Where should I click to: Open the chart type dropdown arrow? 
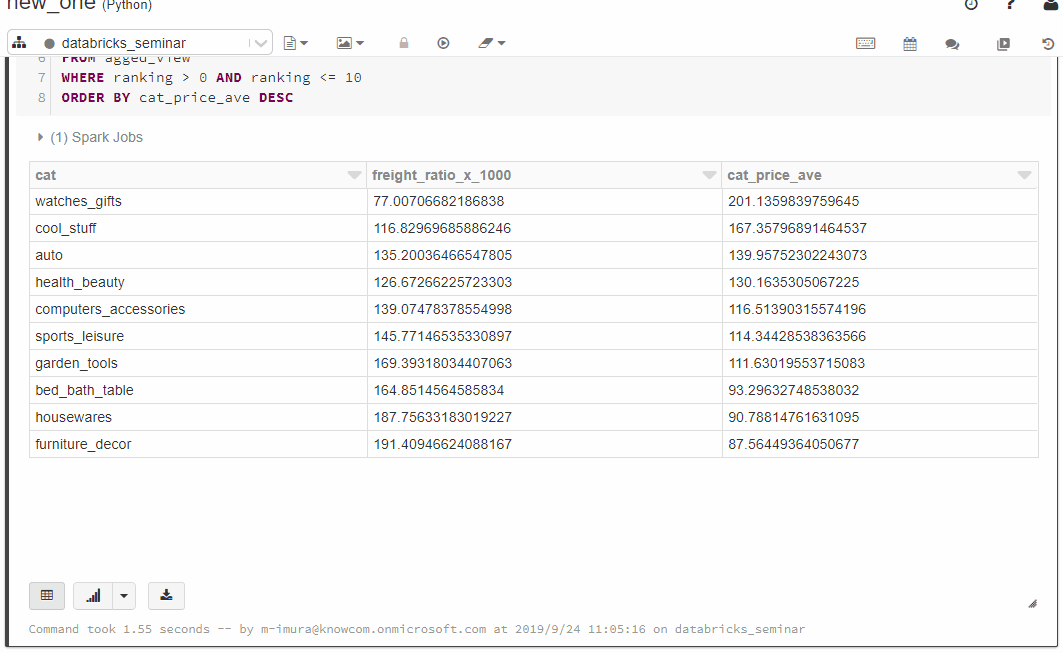(123, 595)
